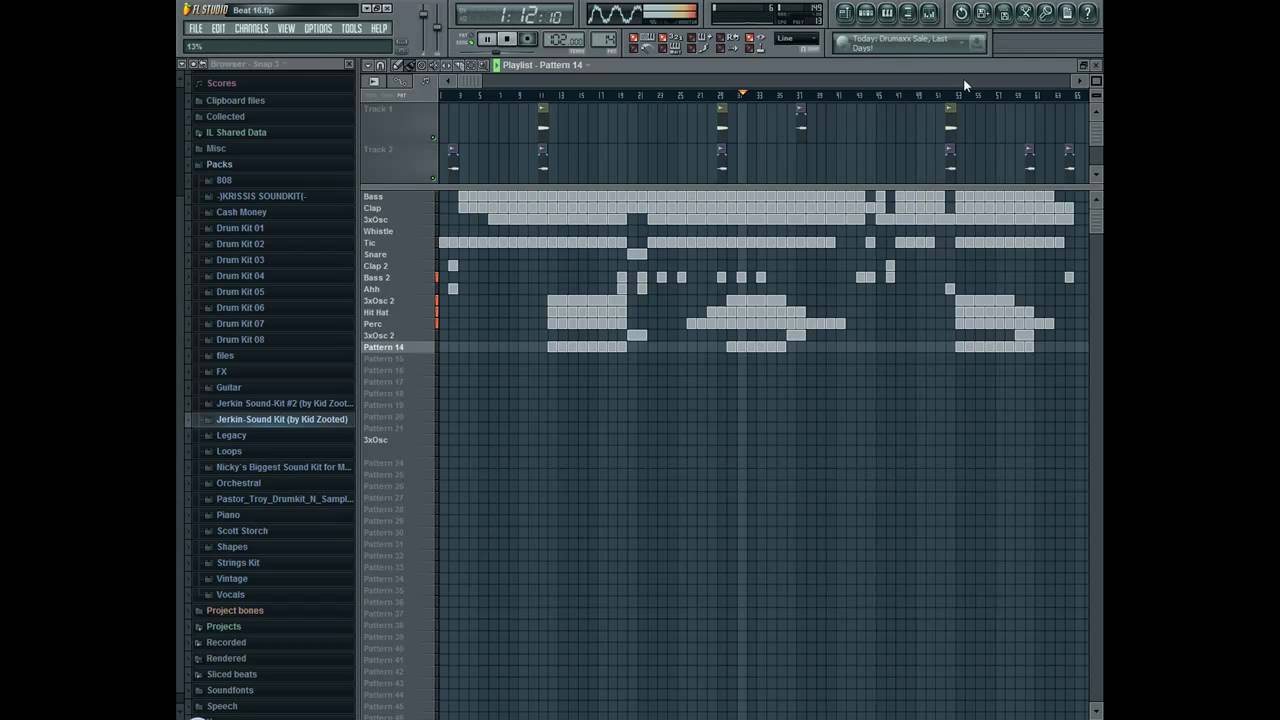Expand the Misc folder in browser
Screen dimensions: 1280x720
tap(216, 148)
